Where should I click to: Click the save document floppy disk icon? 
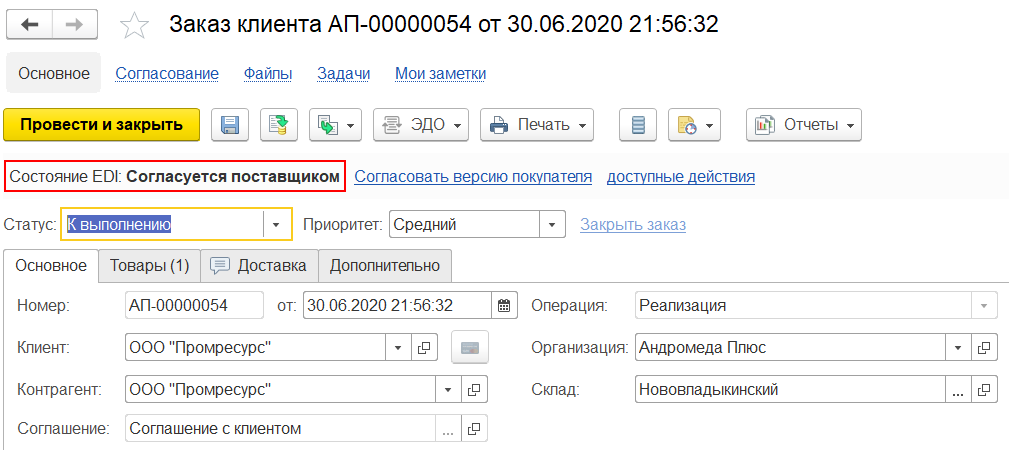pyautogui.click(x=230, y=125)
